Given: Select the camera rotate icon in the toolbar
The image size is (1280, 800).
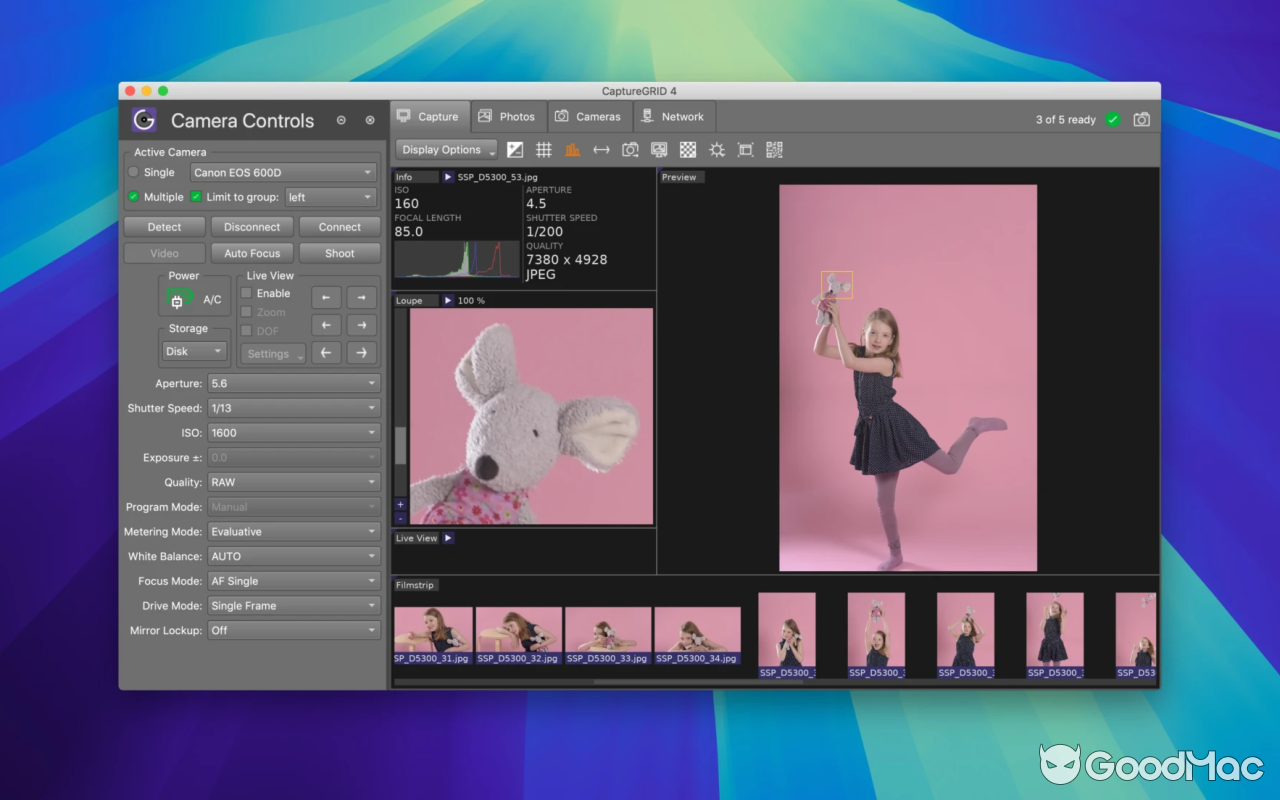Looking at the screenshot, I should 630,150.
